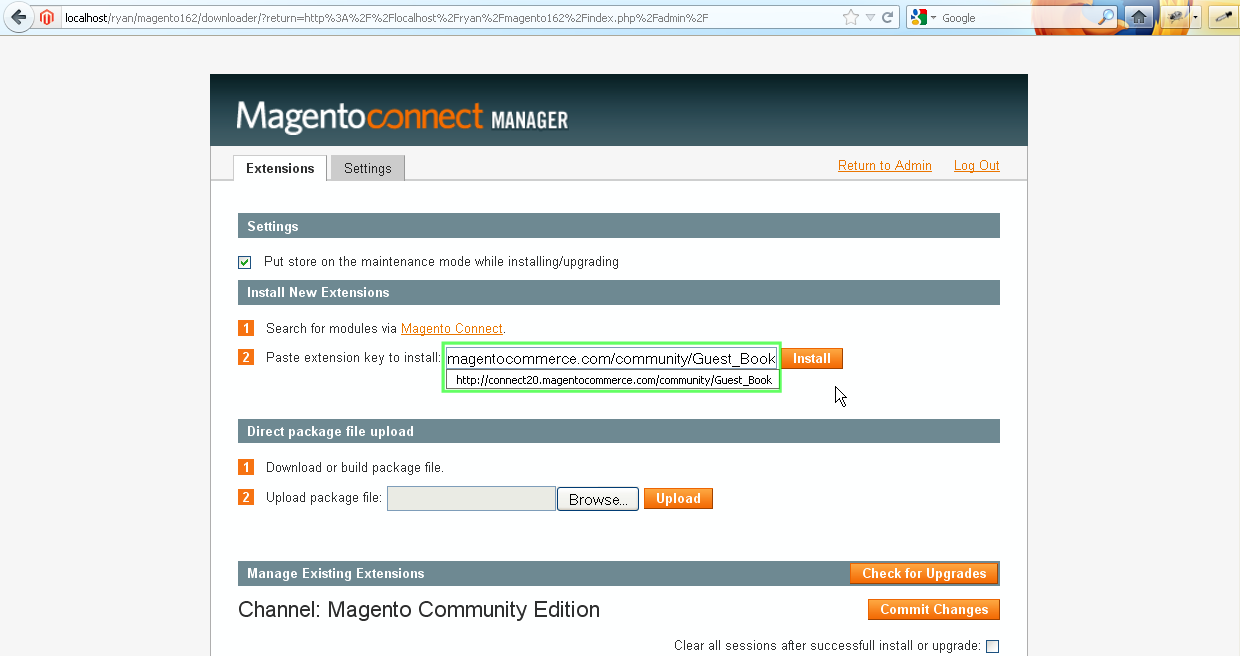Bookmark this page with the star icon

point(850,17)
